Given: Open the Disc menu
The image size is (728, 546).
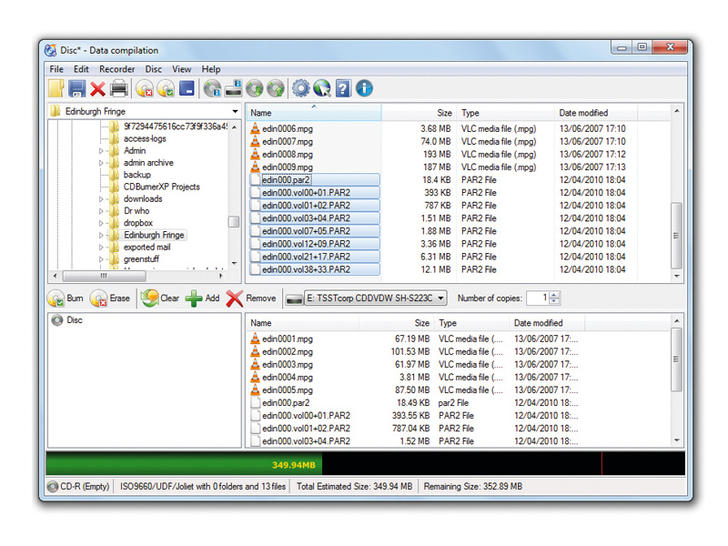Looking at the screenshot, I should pos(155,69).
